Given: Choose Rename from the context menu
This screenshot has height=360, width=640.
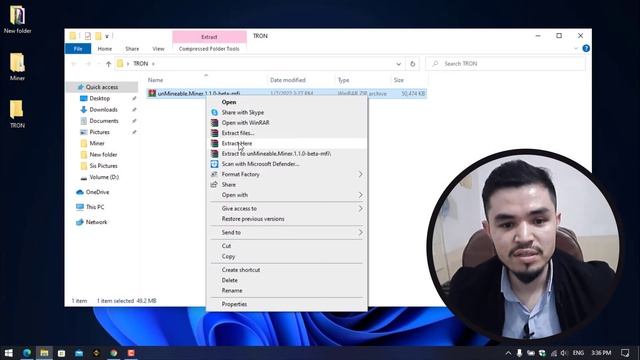Looking at the screenshot, I should [x=232, y=291].
